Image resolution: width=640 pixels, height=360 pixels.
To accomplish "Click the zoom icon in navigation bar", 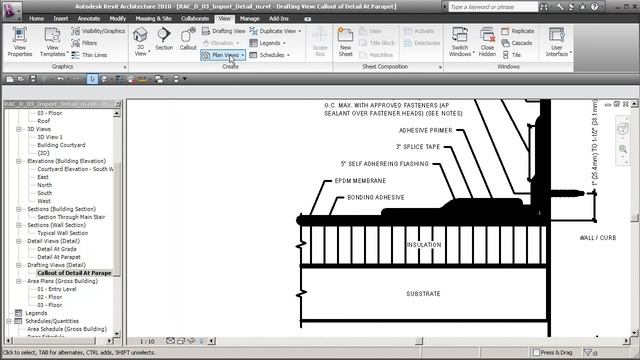I will coord(623,149).
